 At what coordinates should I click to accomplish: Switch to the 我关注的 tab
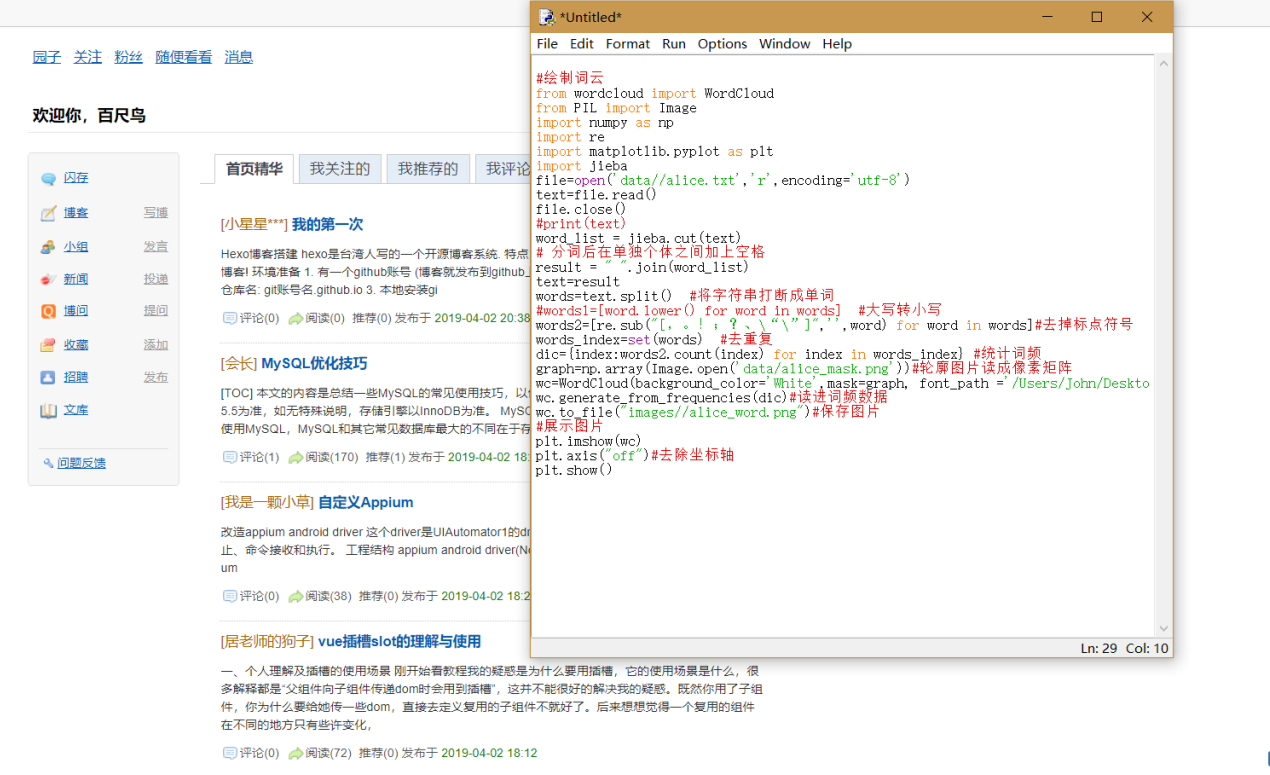click(340, 169)
